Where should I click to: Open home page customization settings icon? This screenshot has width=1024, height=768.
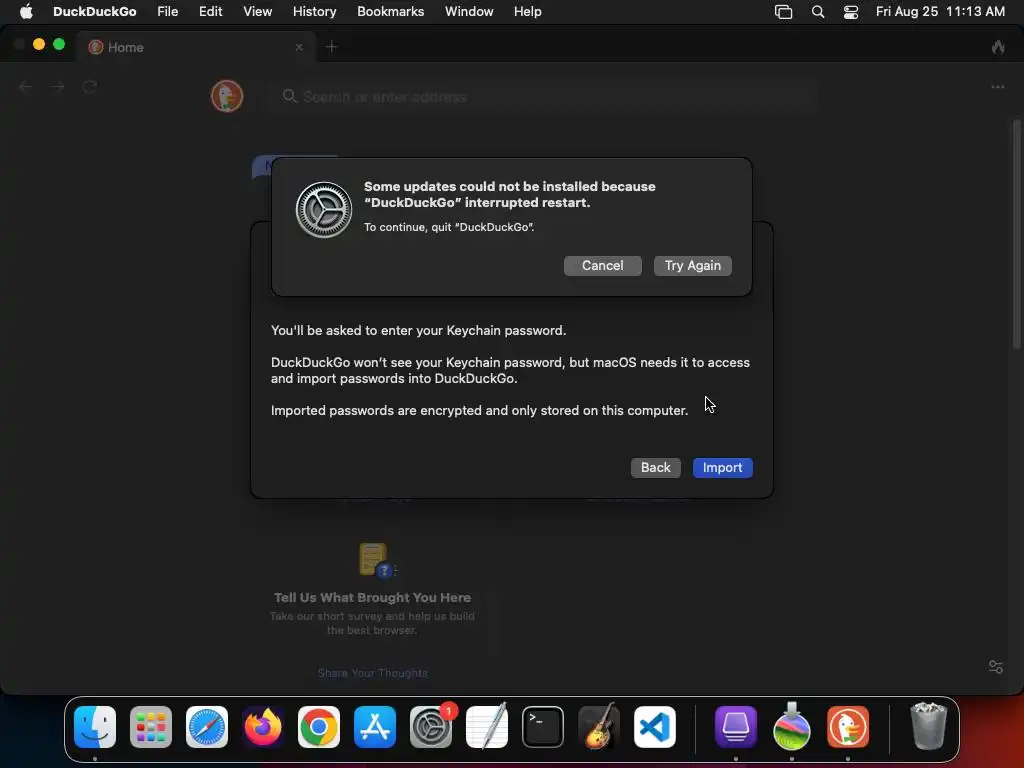click(x=995, y=667)
